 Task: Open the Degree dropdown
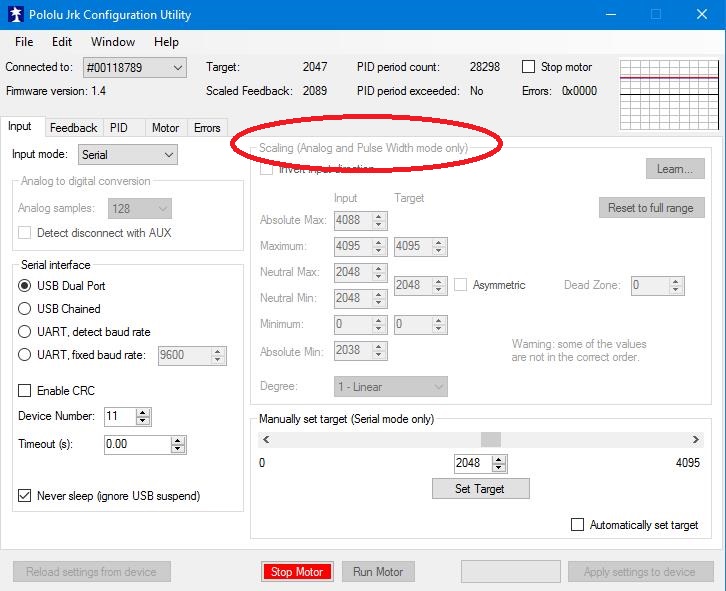[x=391, y=387]
